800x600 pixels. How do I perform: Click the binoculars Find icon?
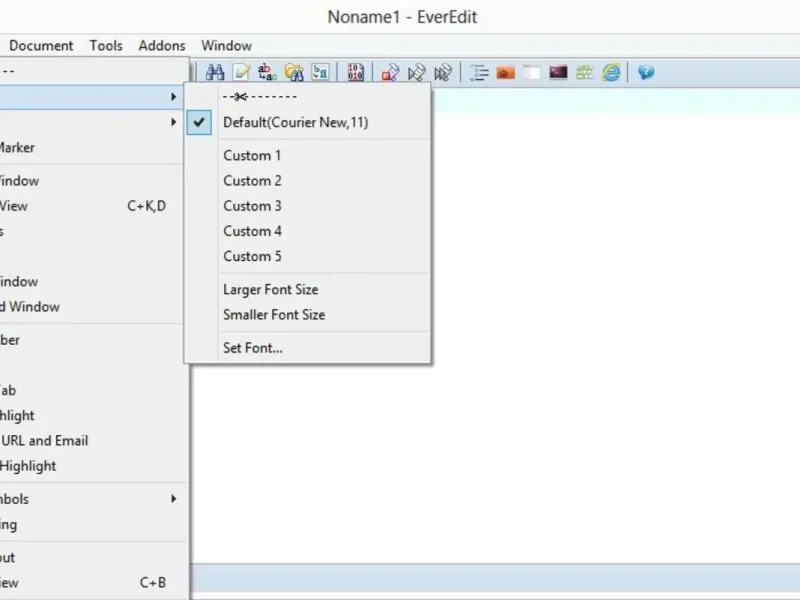(x=215, y=72)
